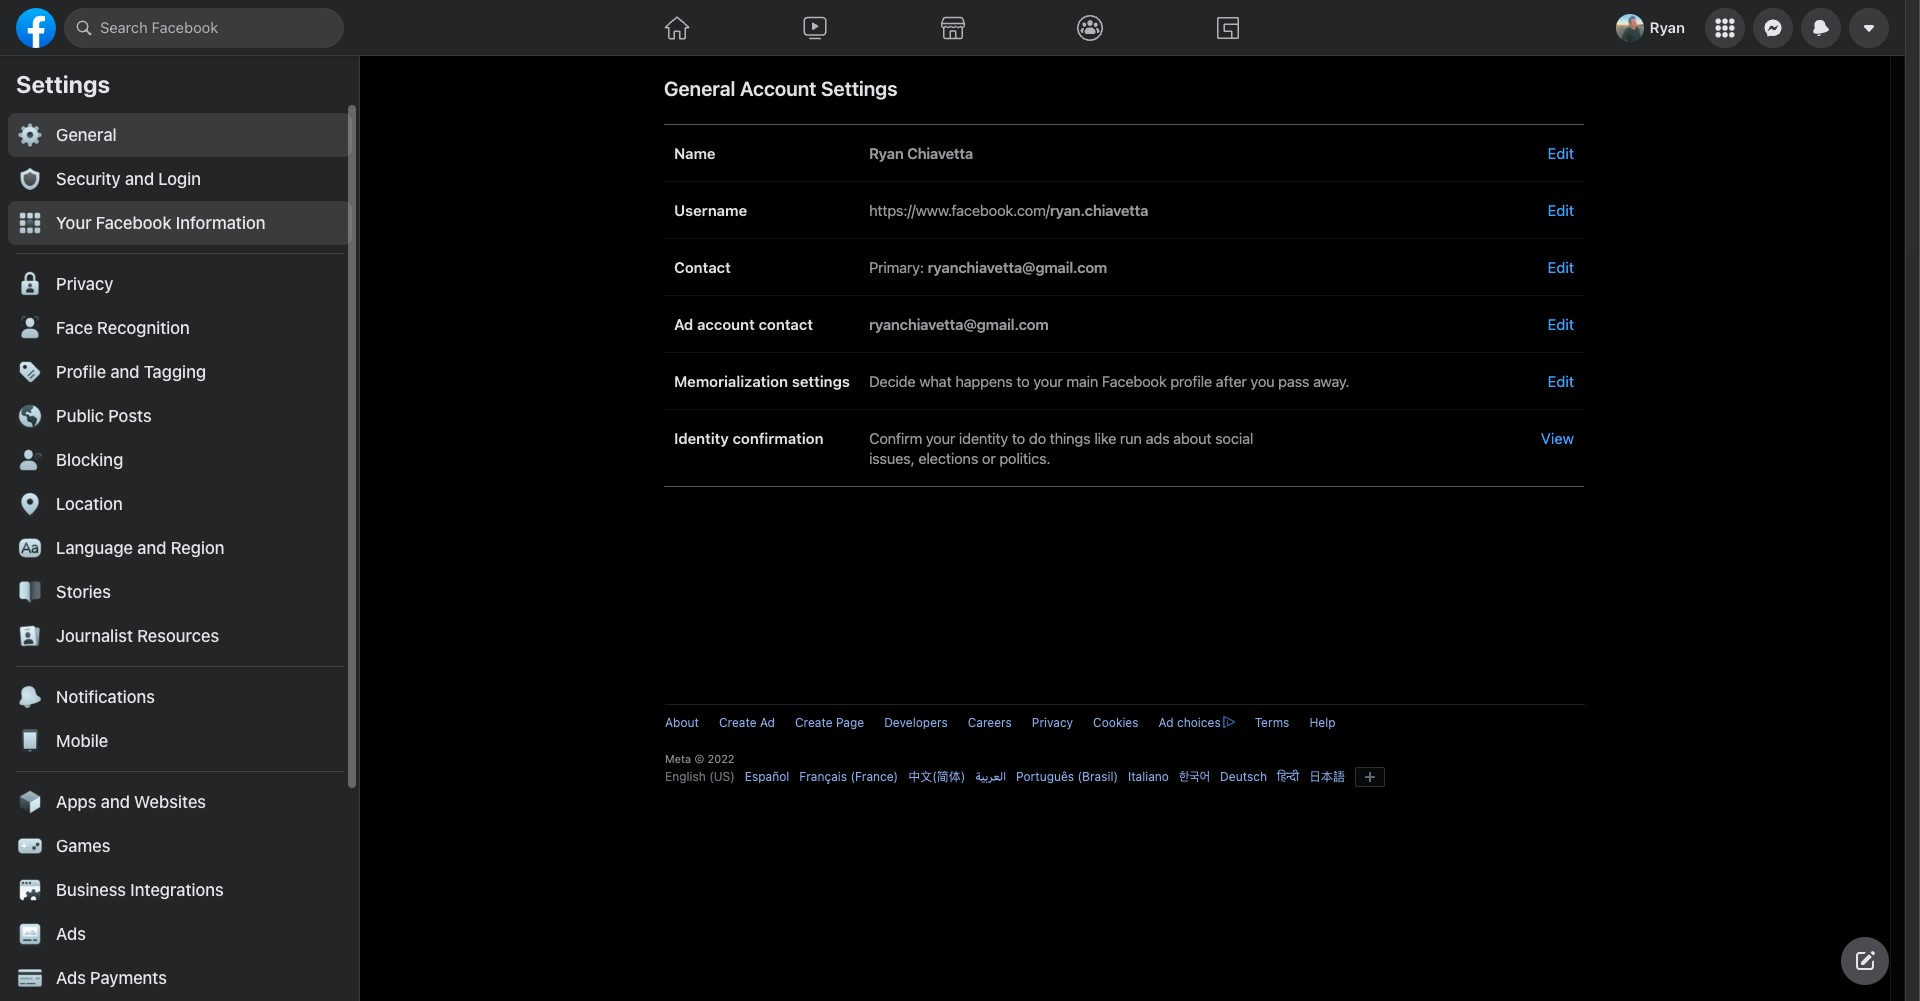
Task: Open the Watch video icon
Action: tap(815, 28)
